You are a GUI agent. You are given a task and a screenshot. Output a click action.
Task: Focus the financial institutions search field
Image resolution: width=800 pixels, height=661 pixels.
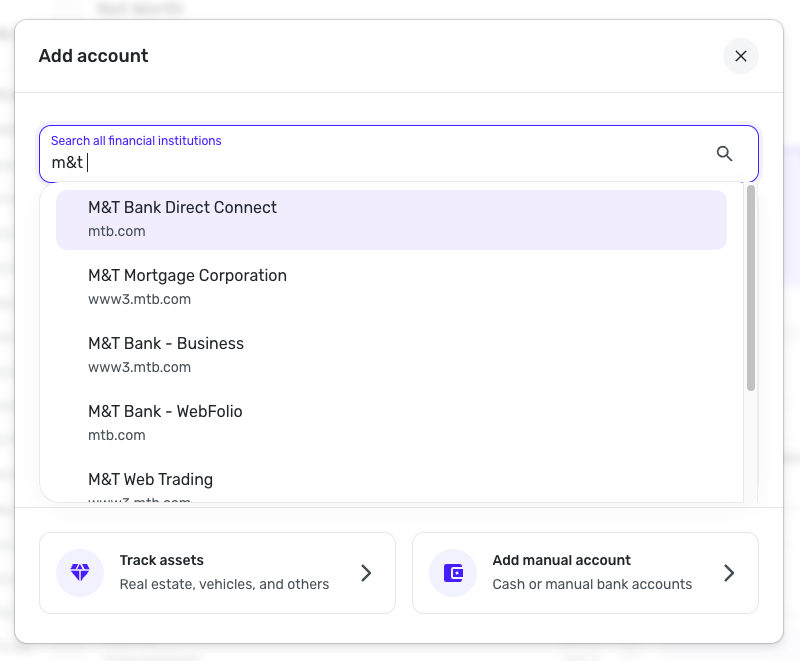point(380,161)
